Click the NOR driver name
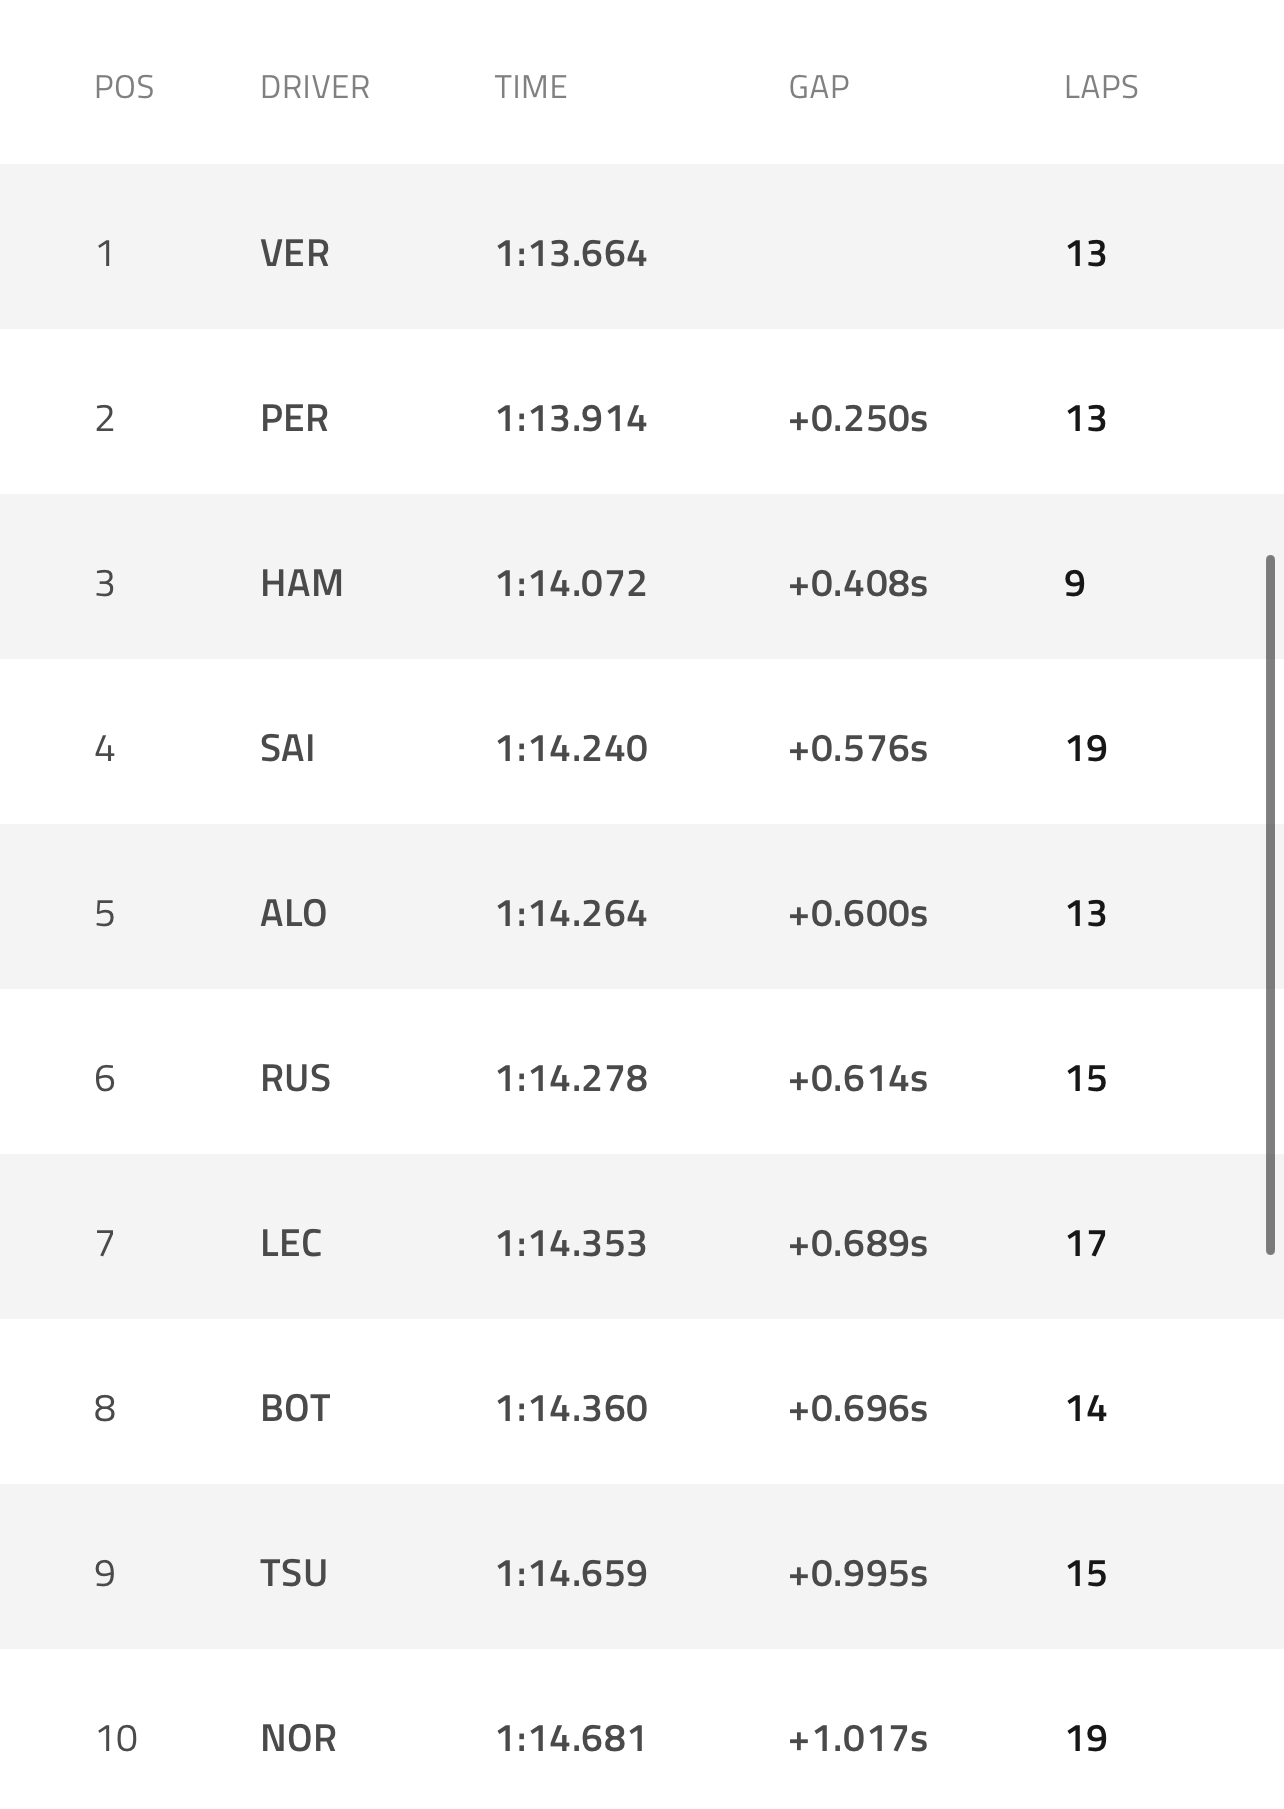Viewport: 1284px width, 1809px height. (298, 1739)
